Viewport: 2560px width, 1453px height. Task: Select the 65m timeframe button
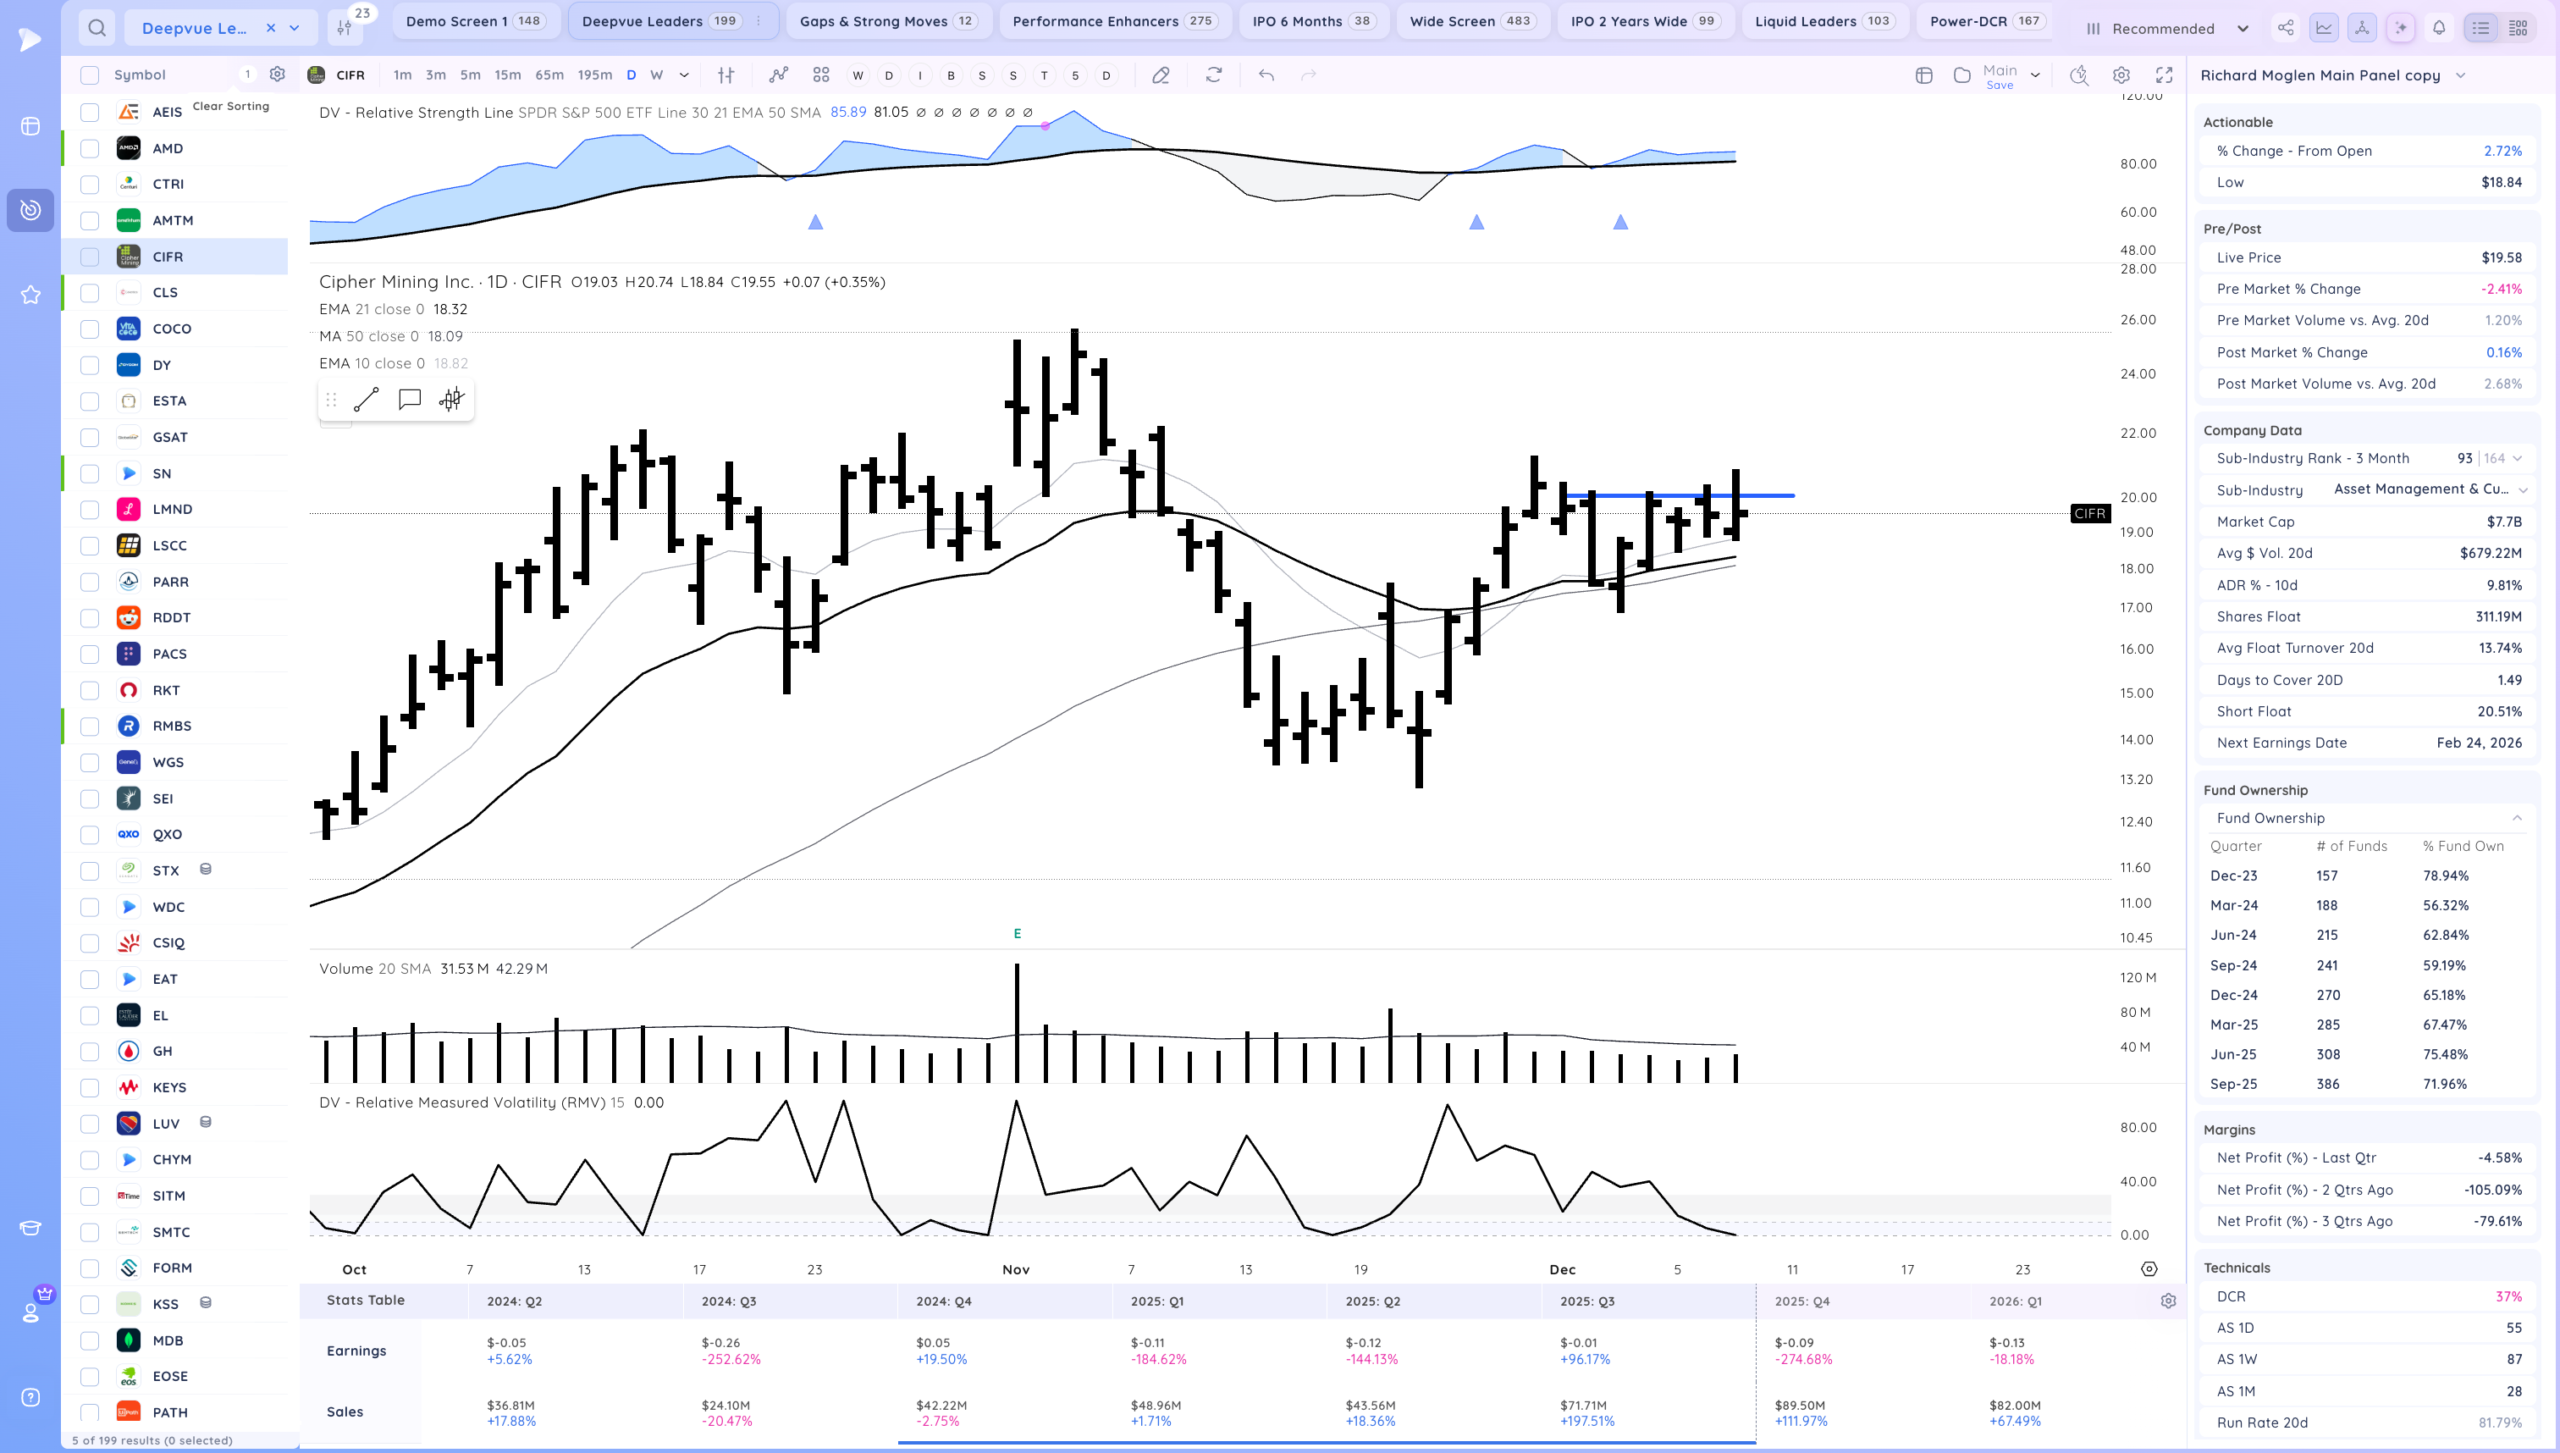pos(549,75)
